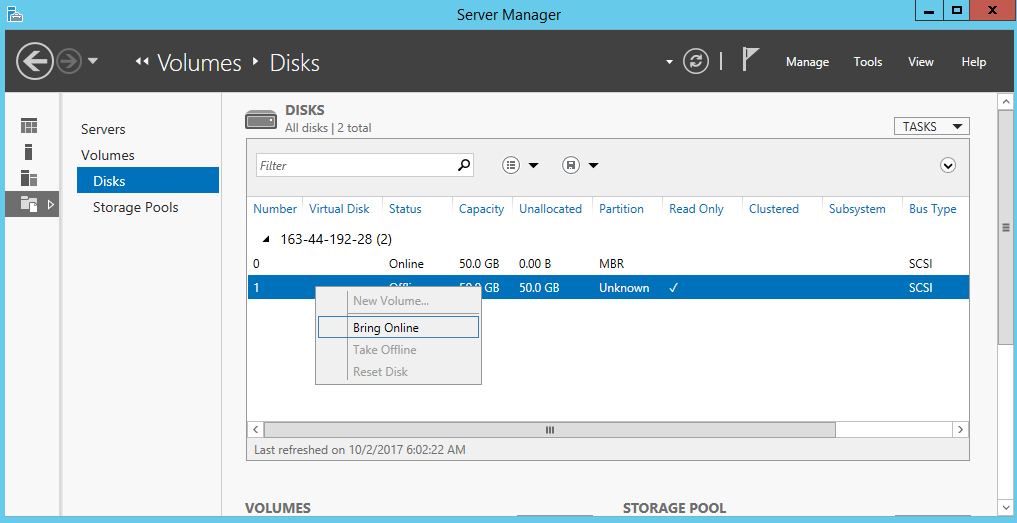Open the list view options dropdown

pyautogui.click(x=520, y=165)
